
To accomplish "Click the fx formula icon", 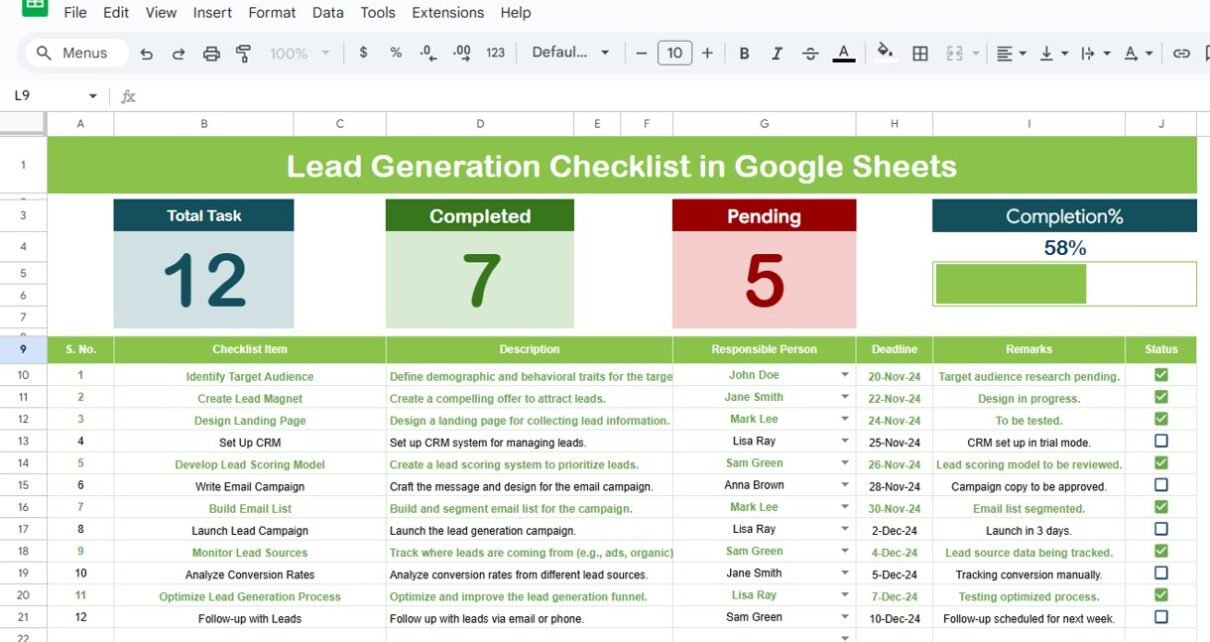I will click(x=128, y=97).
